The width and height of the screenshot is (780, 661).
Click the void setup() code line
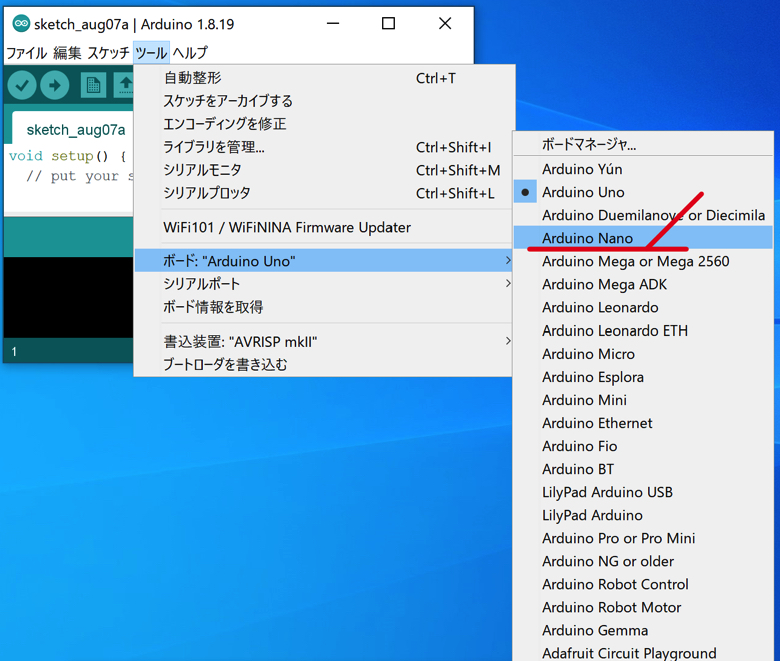point(68,156)
